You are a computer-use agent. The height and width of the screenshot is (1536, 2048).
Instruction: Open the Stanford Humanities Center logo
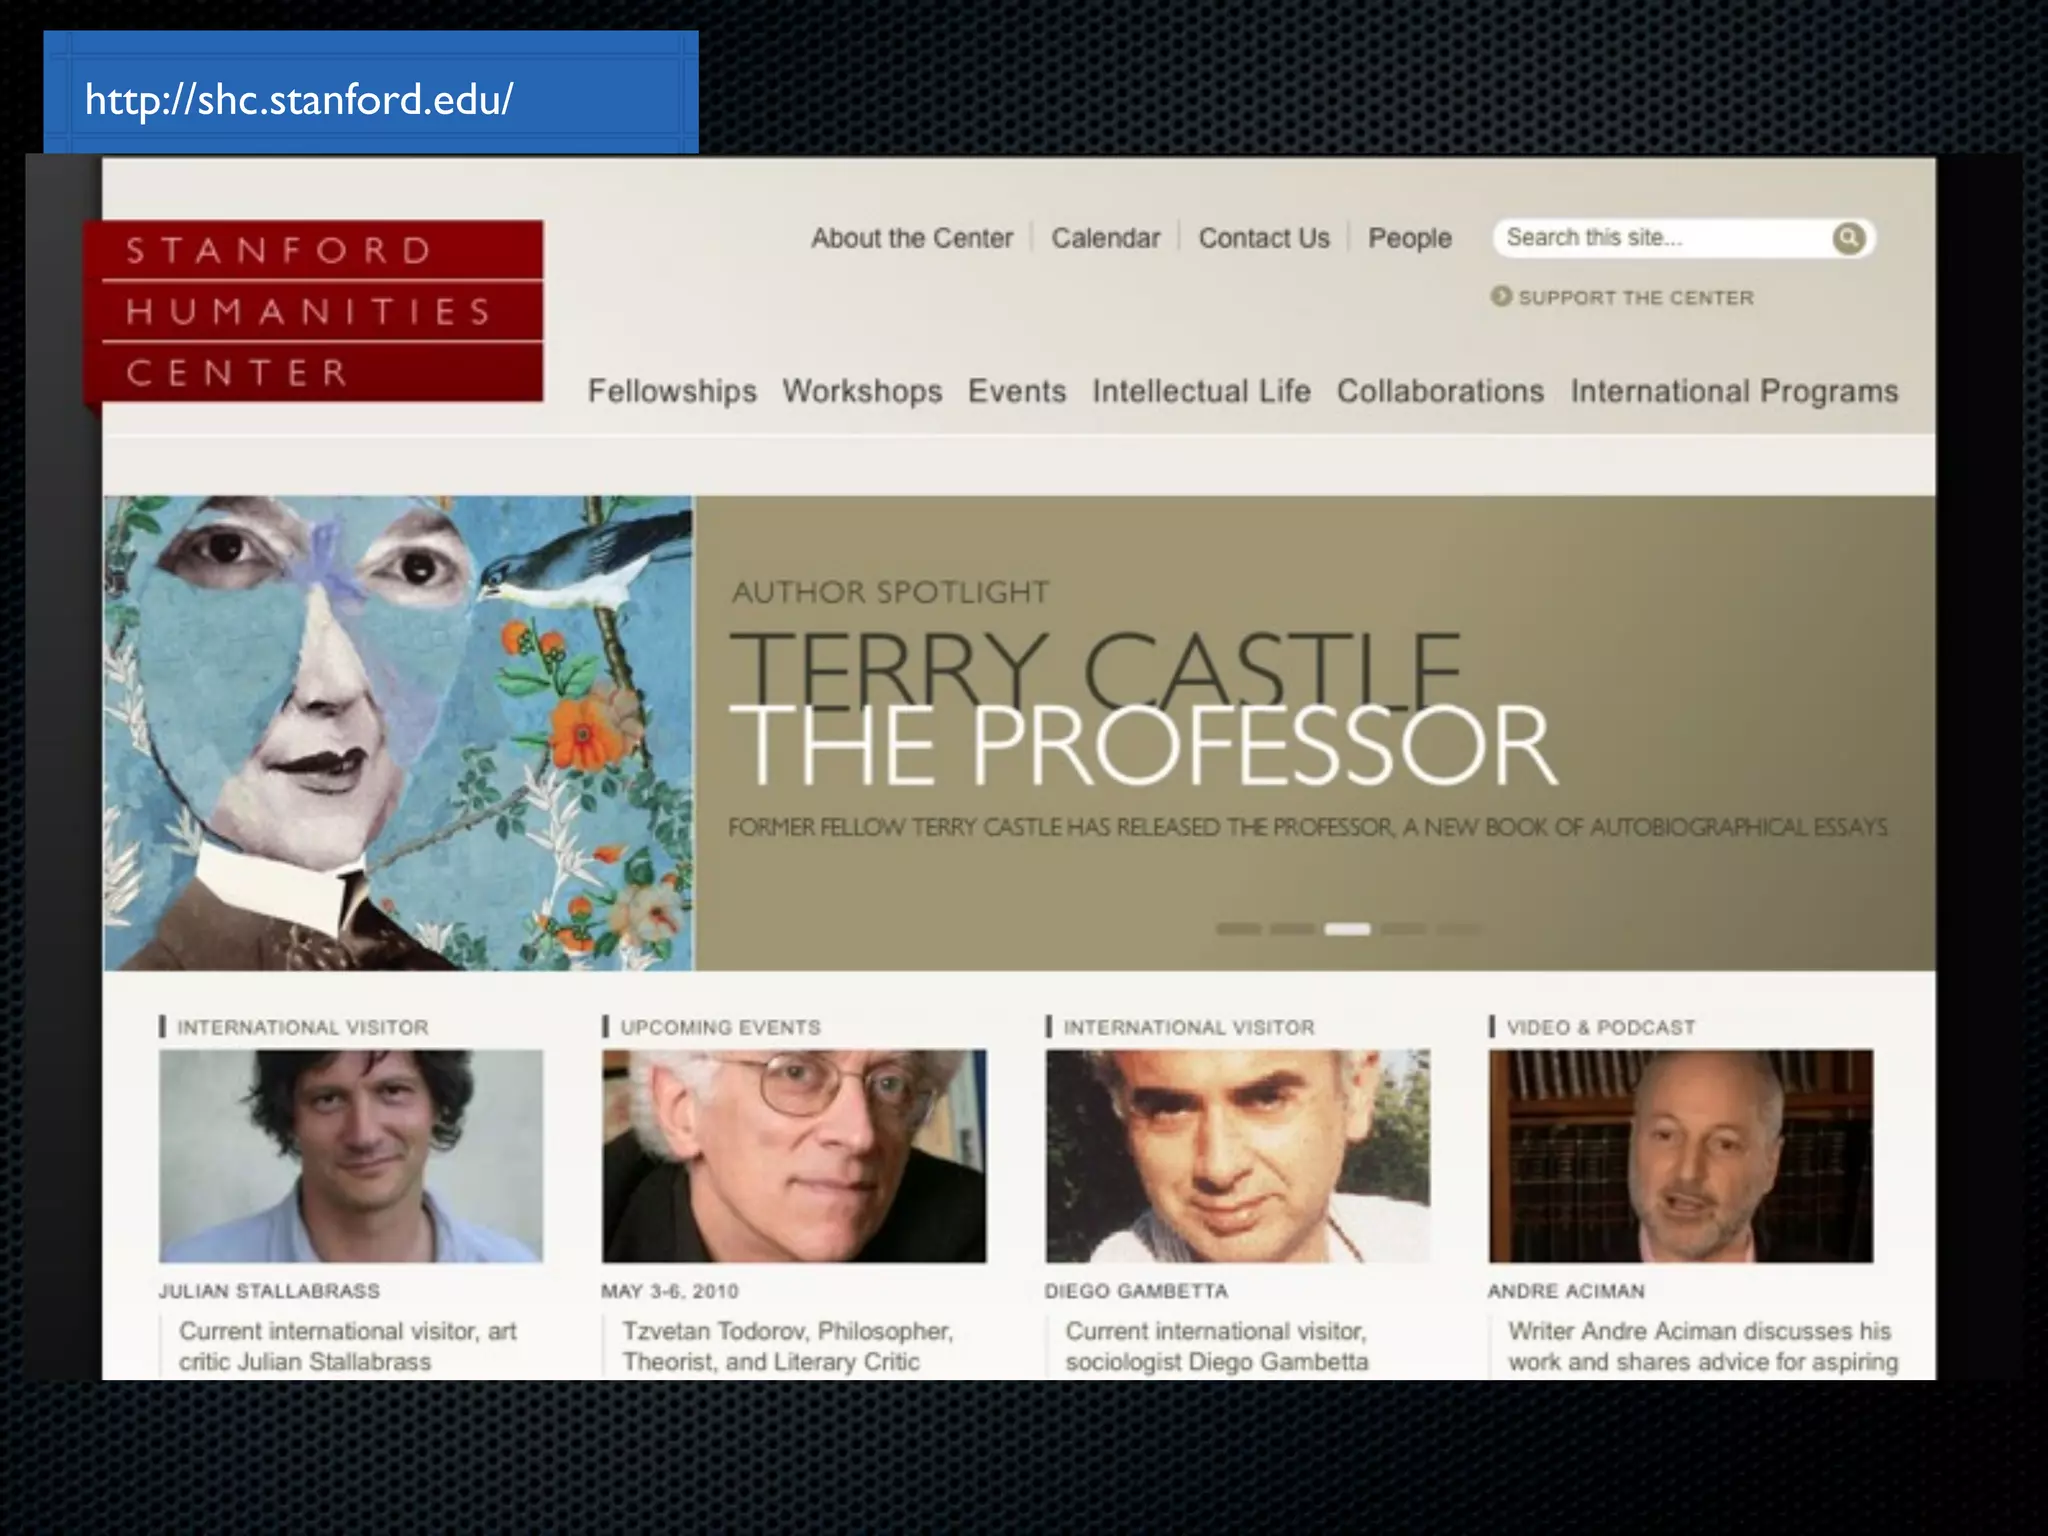314,311
